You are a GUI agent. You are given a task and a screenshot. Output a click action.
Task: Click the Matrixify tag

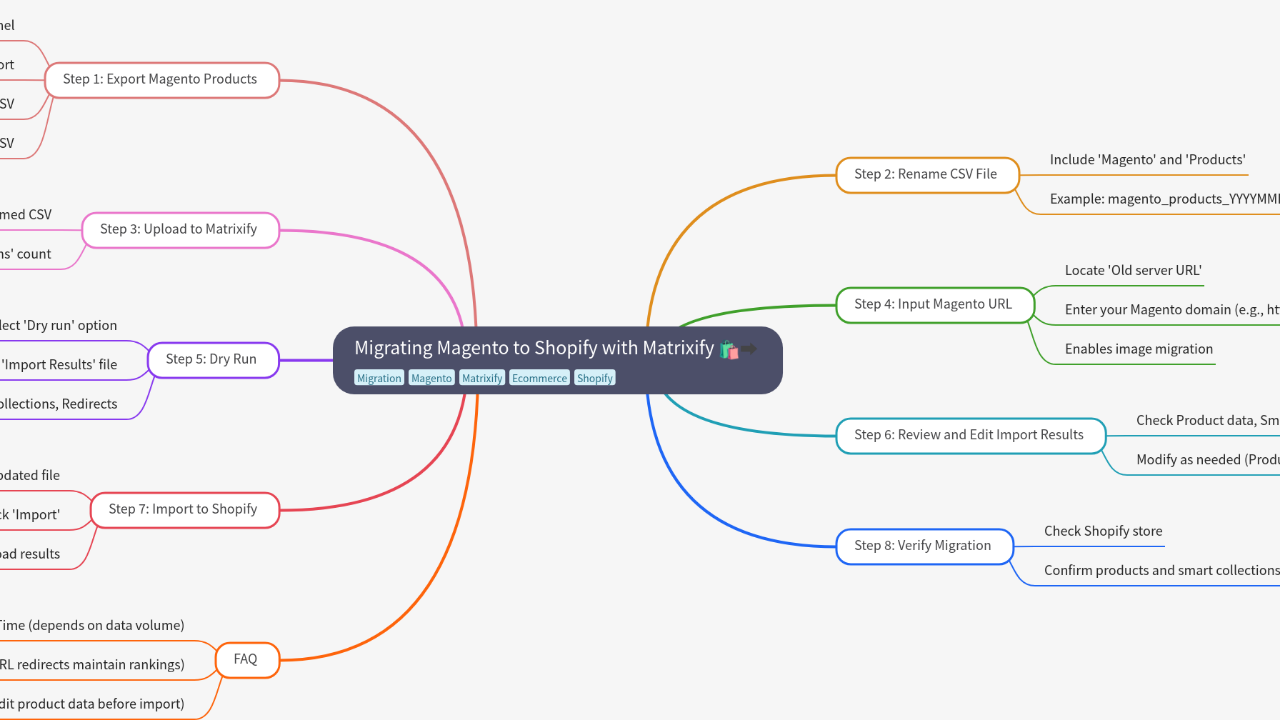point(482,378)
